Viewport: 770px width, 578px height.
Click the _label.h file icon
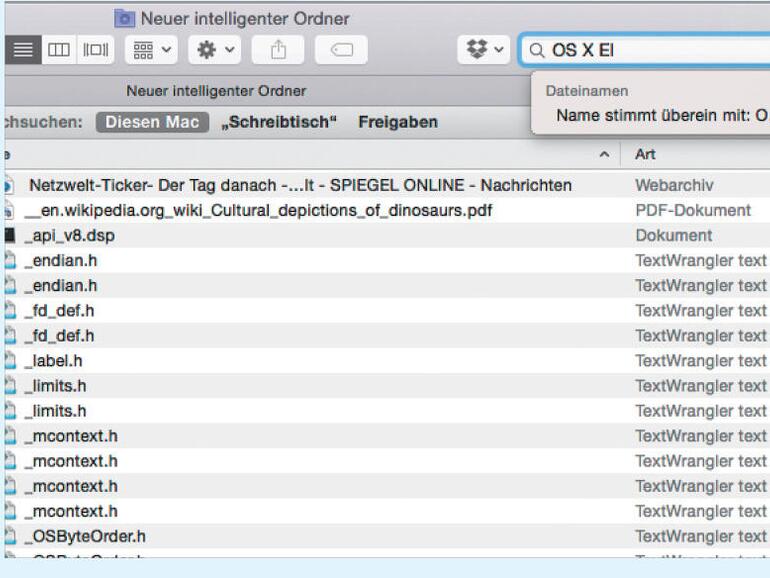point(10,361)
